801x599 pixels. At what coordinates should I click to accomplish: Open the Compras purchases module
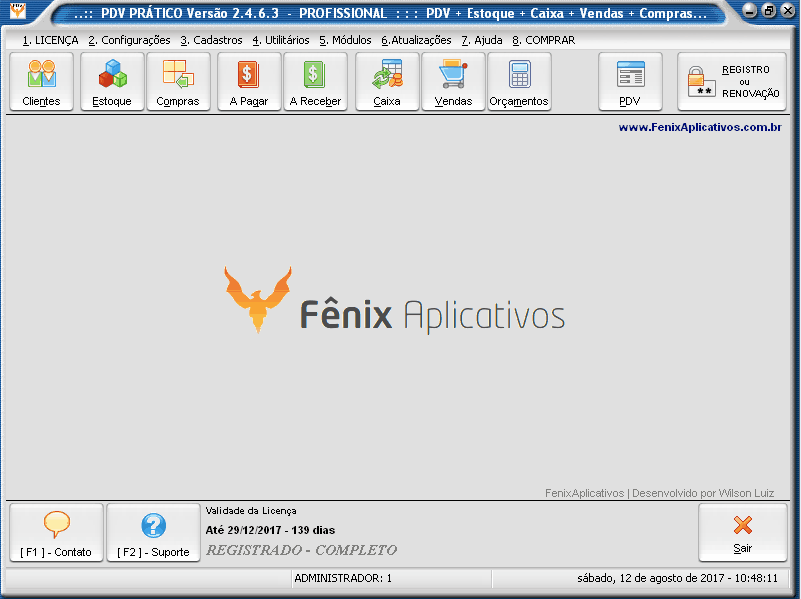click(x=178, y=82)
